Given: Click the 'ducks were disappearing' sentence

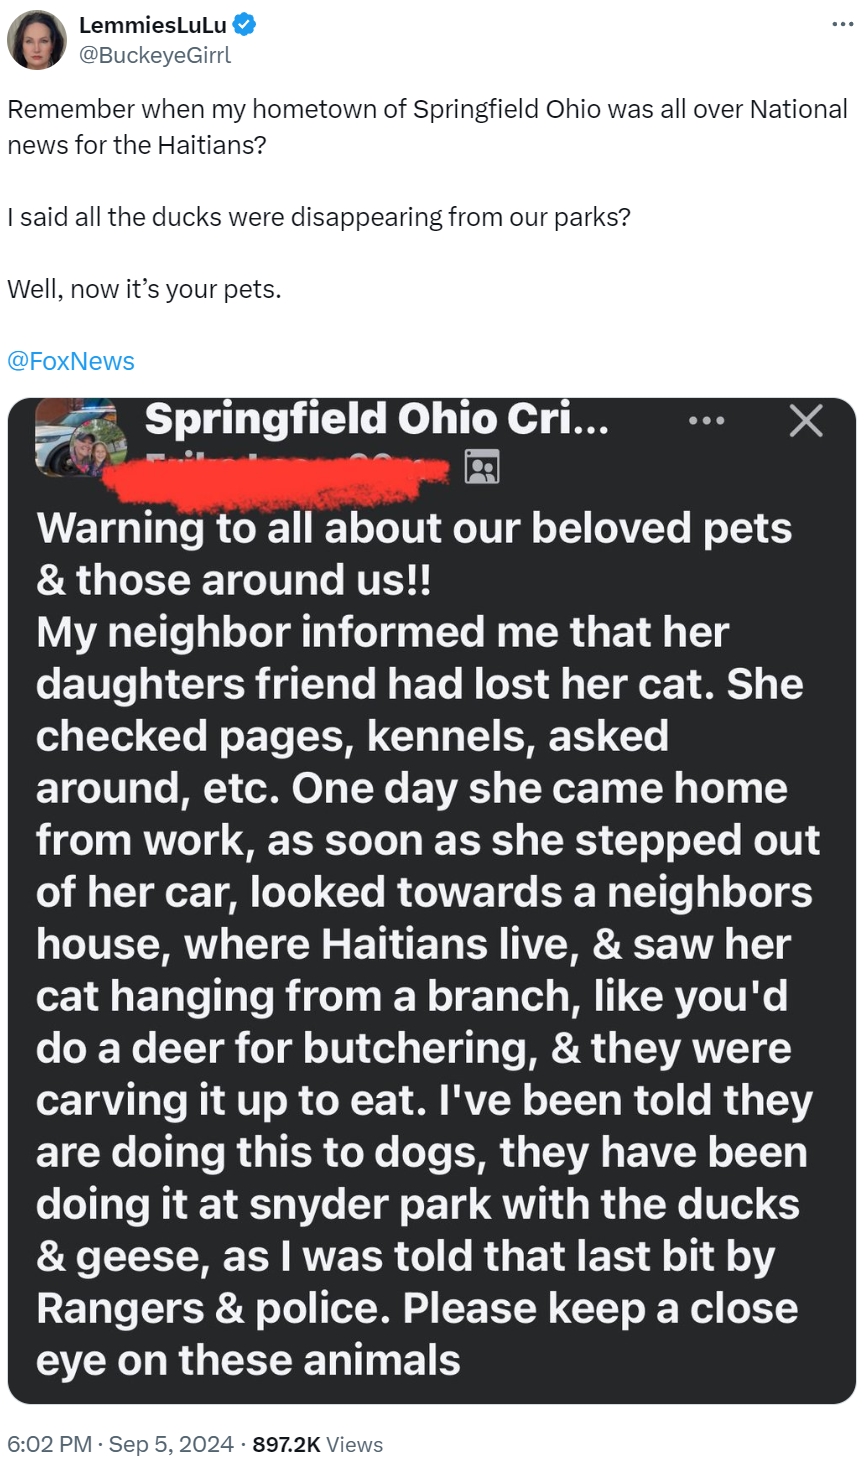Looking at the screenshot, I should coord(319,217).
